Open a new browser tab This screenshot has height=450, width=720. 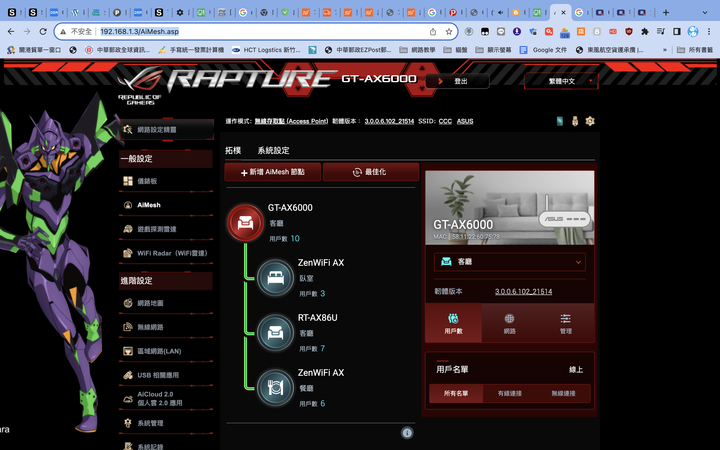click(x=666, y=12)
